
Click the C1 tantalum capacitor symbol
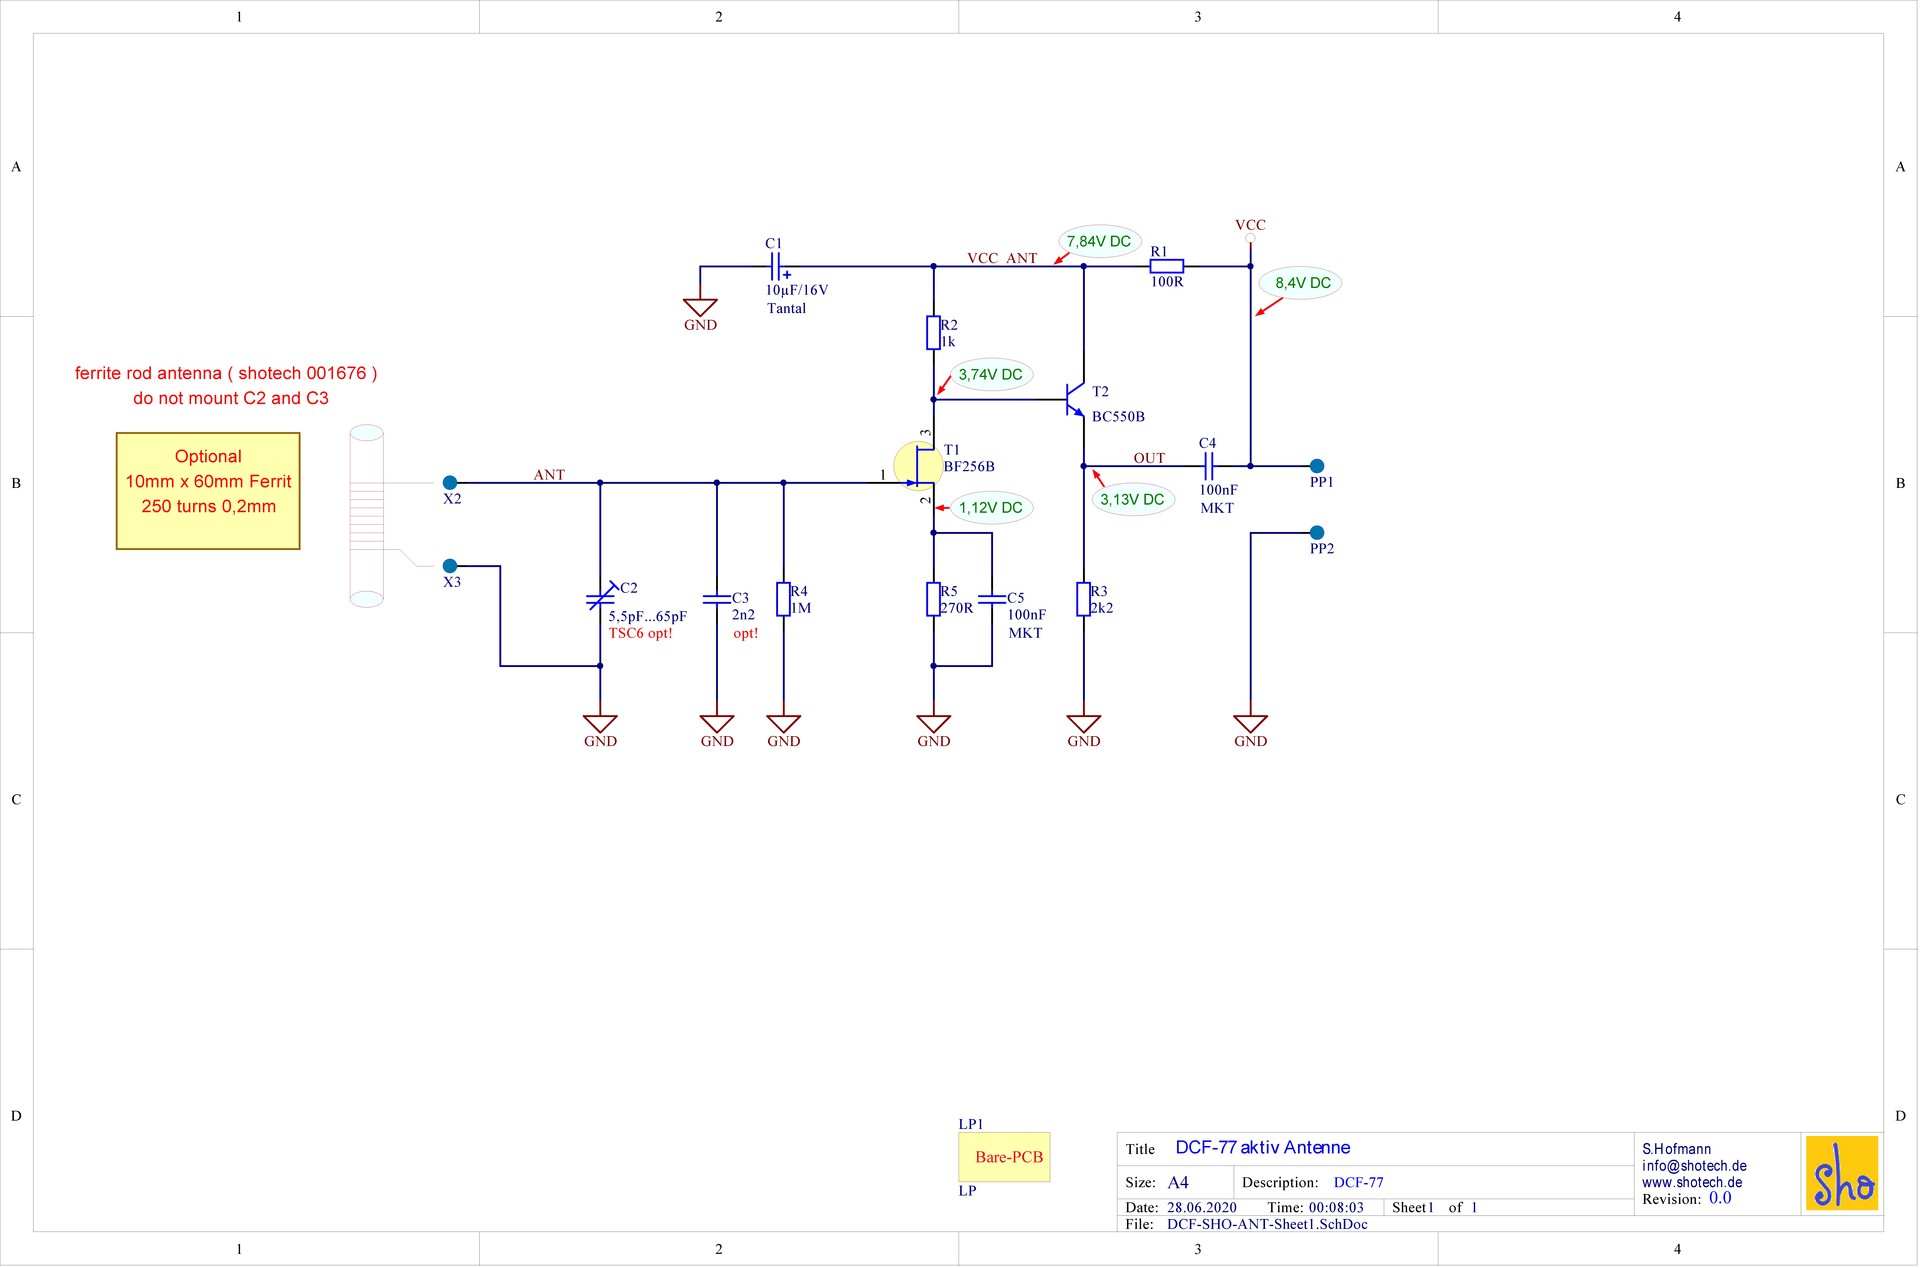click(776, 267)
